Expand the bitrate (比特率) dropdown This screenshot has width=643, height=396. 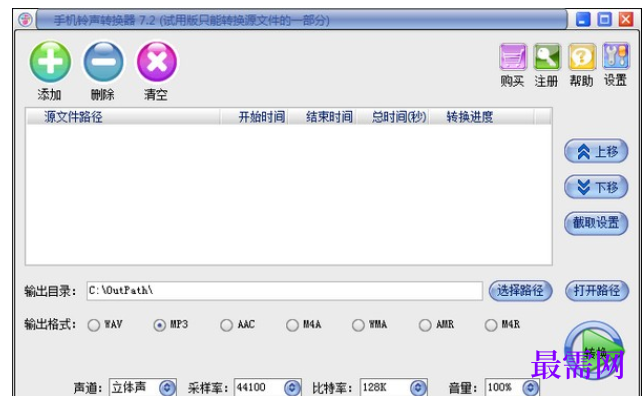pos(418,387)
